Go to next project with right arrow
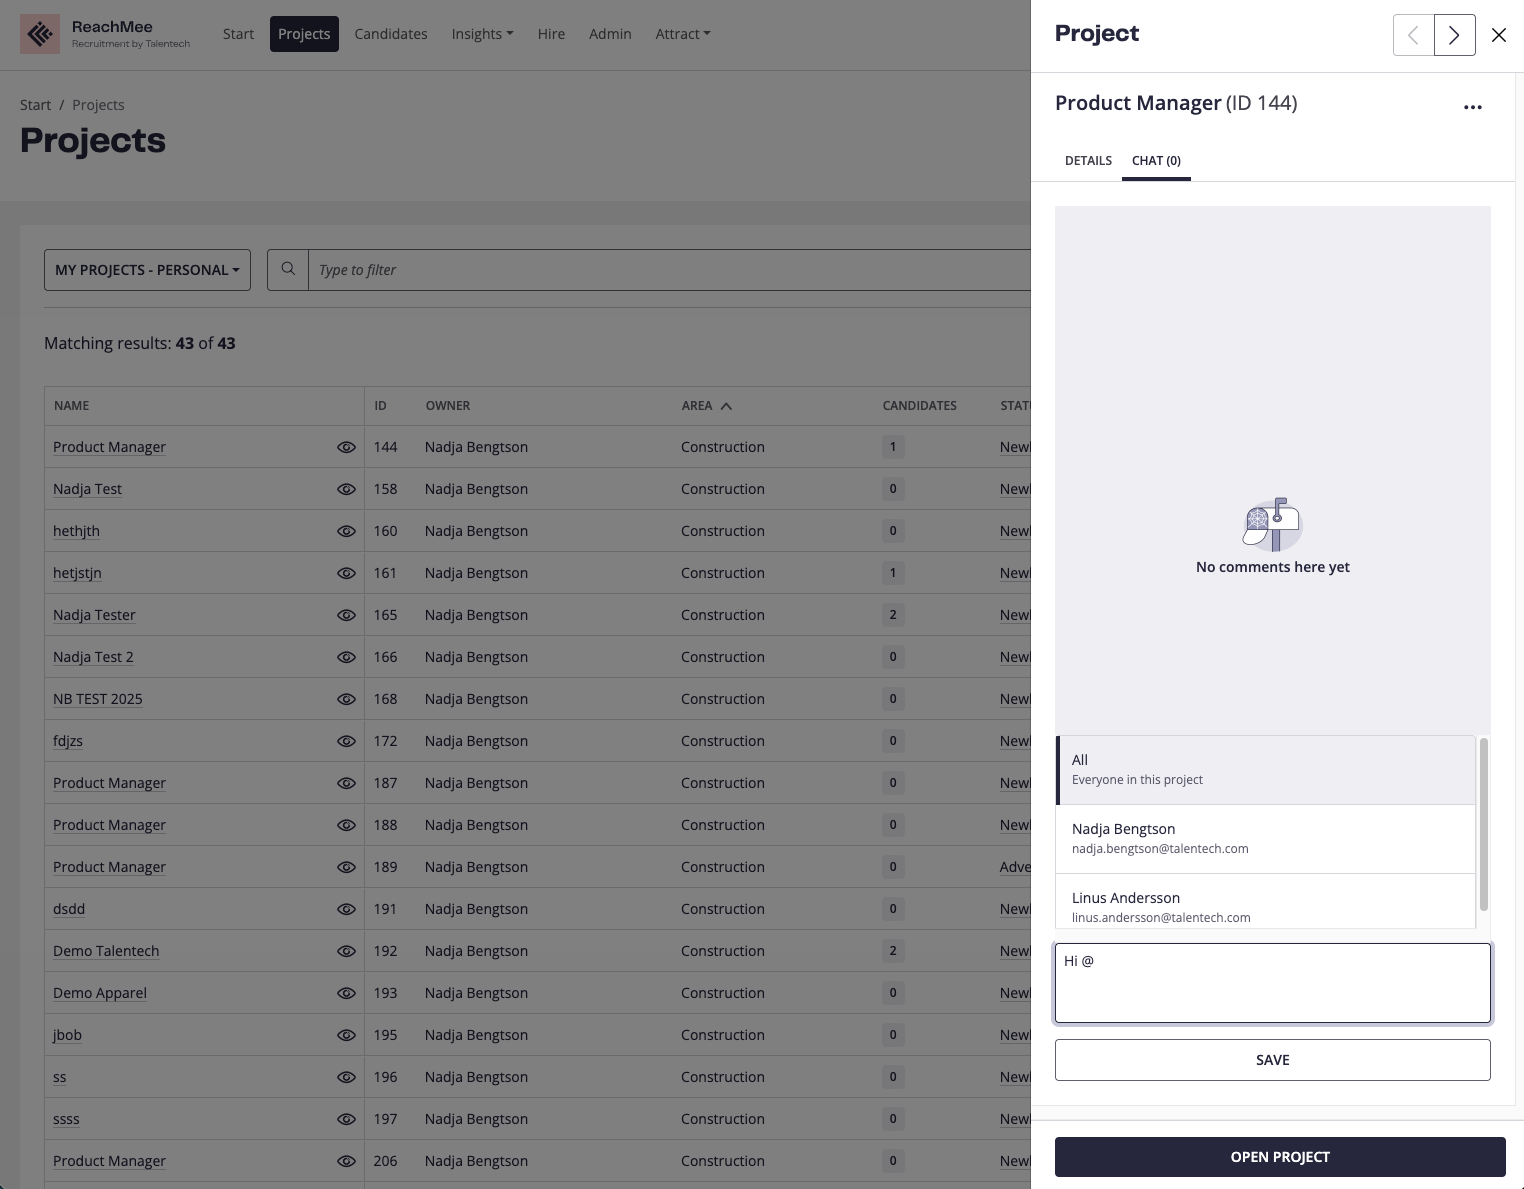The width and height of the screenshot is (1524, 1189). click(x=1454, y=36)
